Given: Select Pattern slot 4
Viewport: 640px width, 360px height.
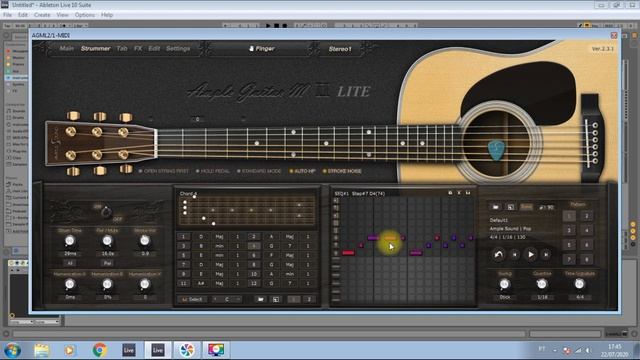Looking at the screenshot, I should (x=587, y=231).
